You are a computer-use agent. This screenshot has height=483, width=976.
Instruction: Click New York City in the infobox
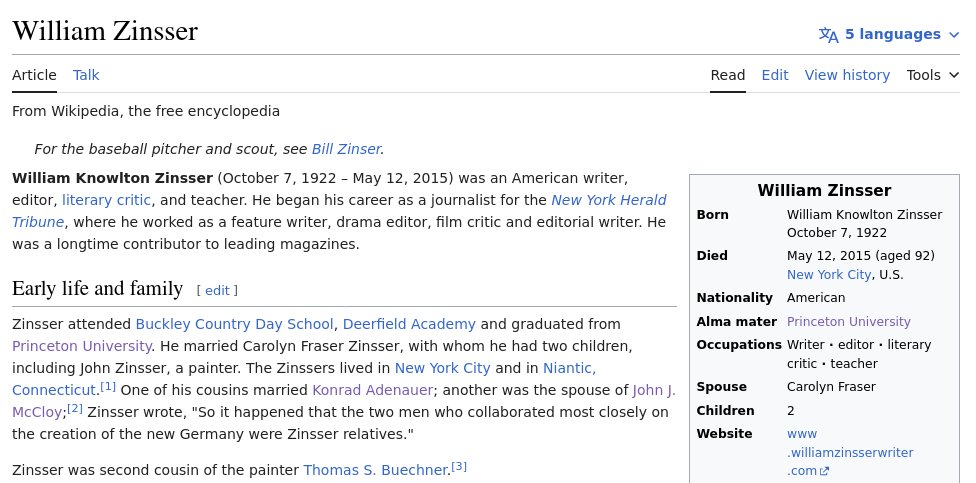[x=830, y=275]
